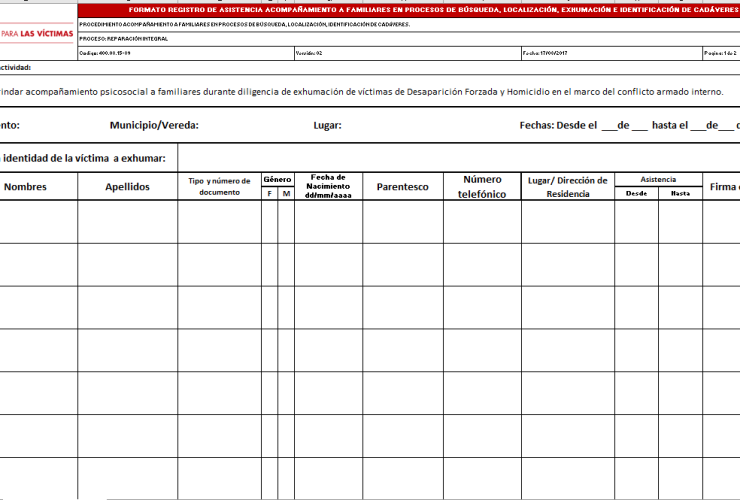
Task: Select the 'Fechas: Desde el' date line
Action: [630, 125]
